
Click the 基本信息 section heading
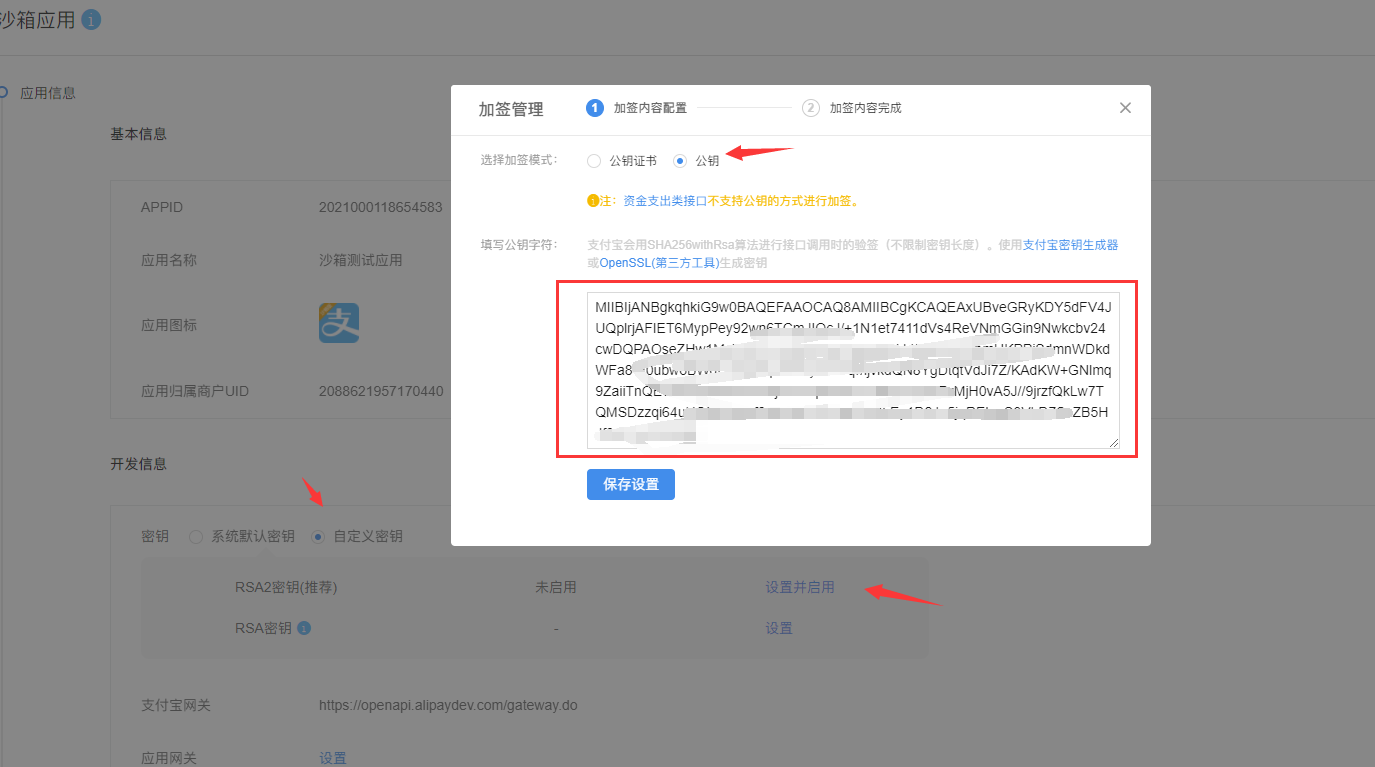(x=138, y=134)
